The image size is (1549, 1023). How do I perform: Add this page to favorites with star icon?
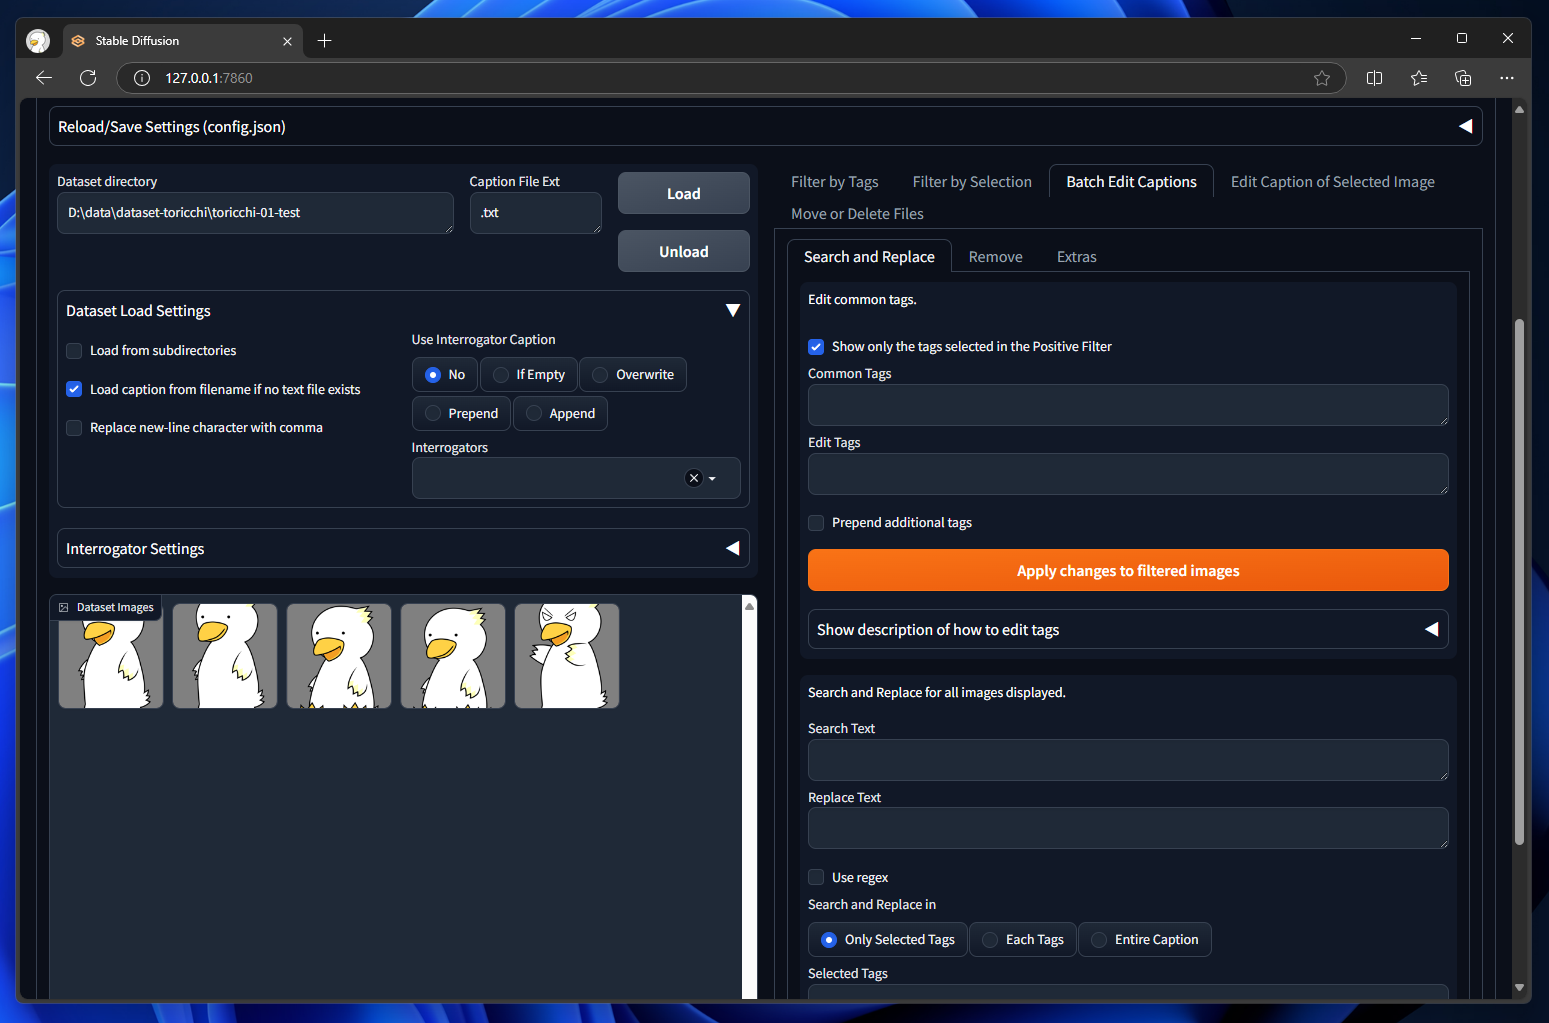tap(1321, 78)
